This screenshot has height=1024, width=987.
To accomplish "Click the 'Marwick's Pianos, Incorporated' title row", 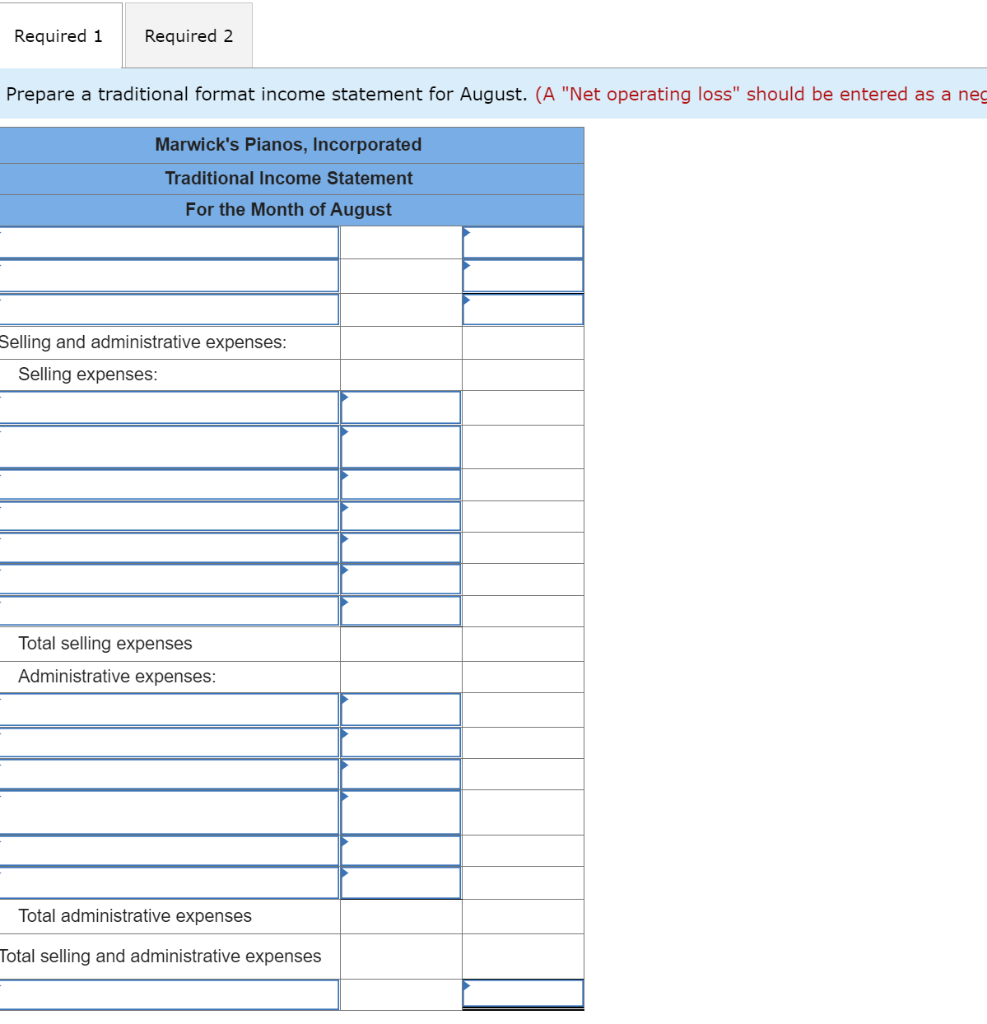I will [288, 145].
